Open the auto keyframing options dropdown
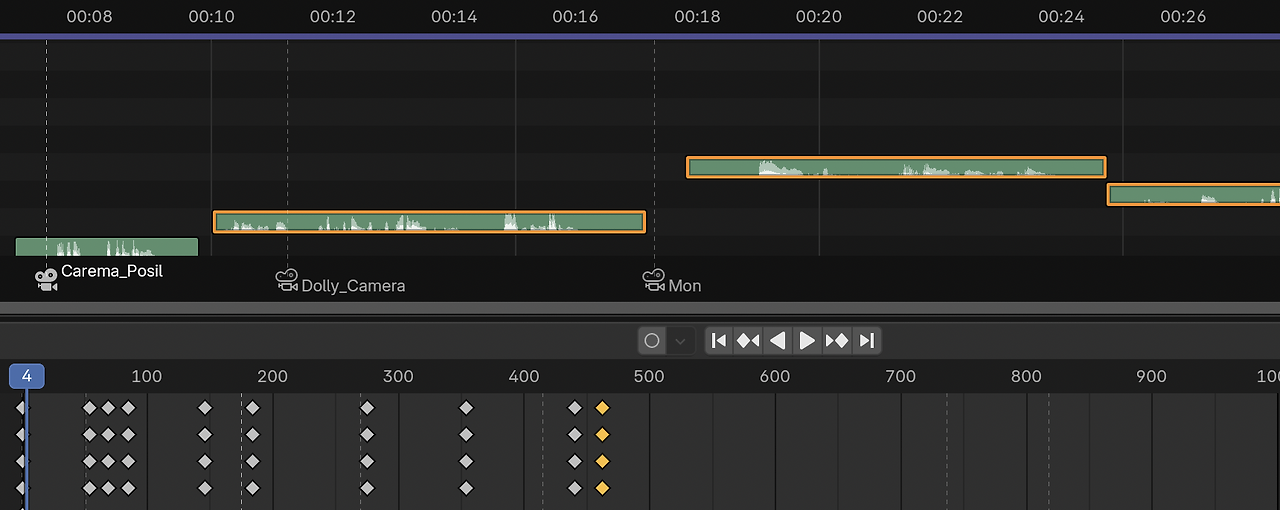The height and width of the screenshot is (510, 1280). click(x=681, y=341)
